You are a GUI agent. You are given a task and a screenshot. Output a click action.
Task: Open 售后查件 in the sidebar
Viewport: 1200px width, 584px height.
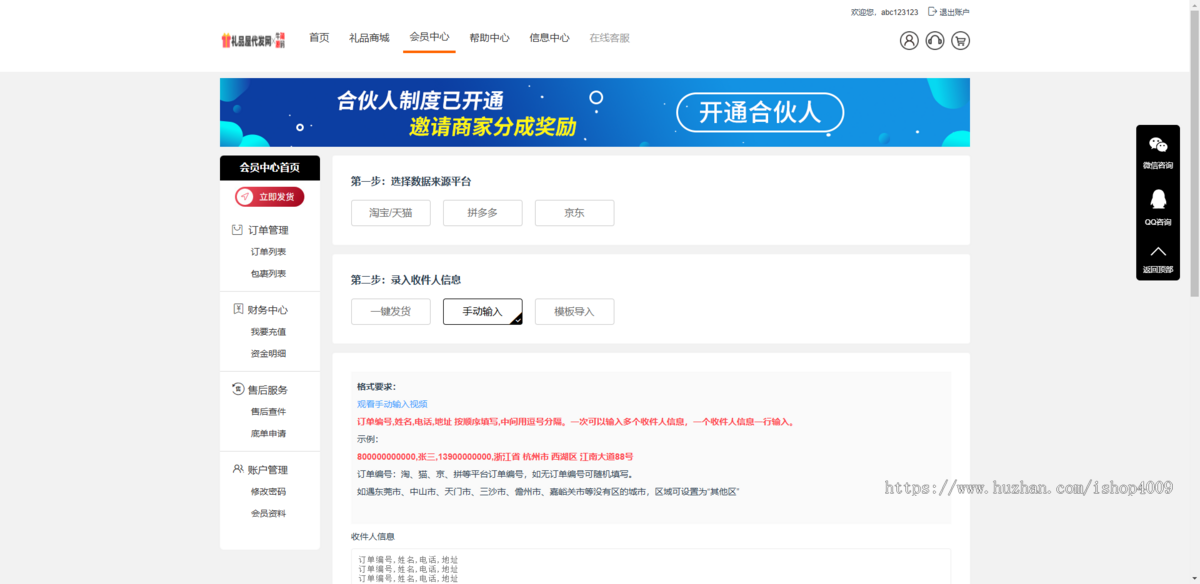268,412
